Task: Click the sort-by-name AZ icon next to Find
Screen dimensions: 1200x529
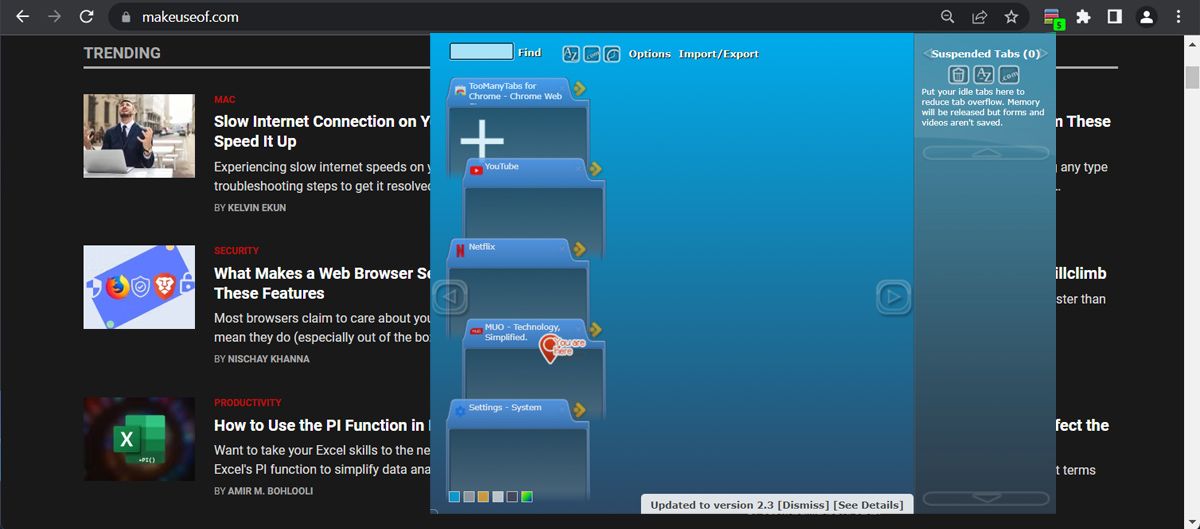Action: pos(571,54)
